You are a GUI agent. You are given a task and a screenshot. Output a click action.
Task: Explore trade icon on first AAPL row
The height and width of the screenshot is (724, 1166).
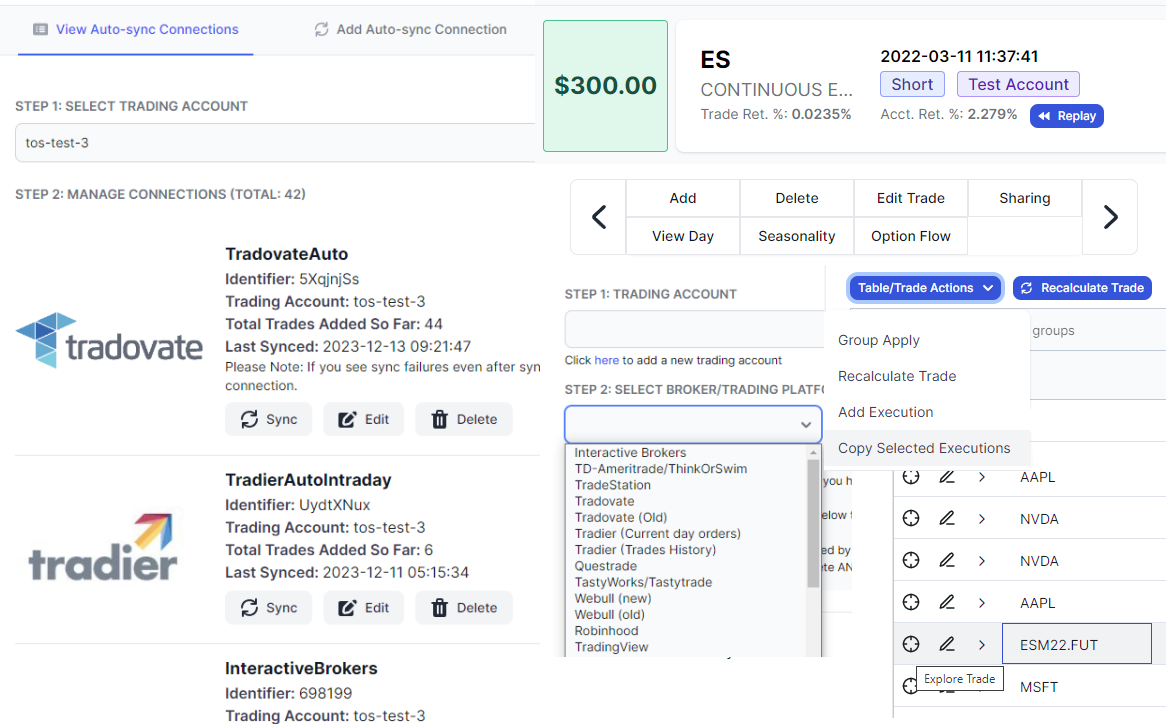click(x=911, y=476)
